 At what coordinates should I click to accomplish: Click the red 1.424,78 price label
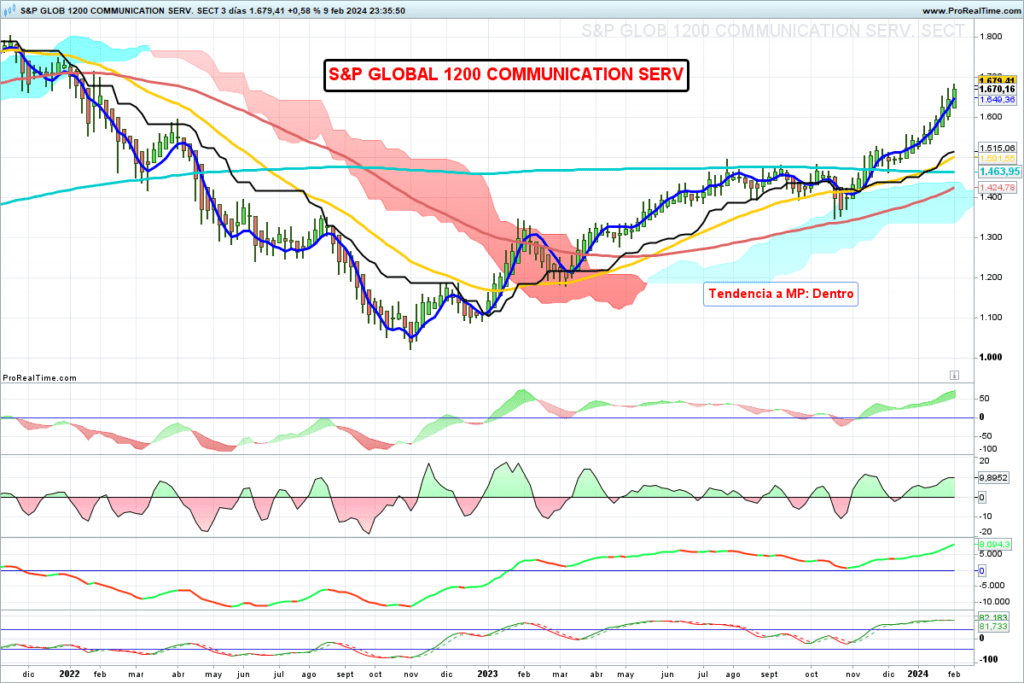997,187
